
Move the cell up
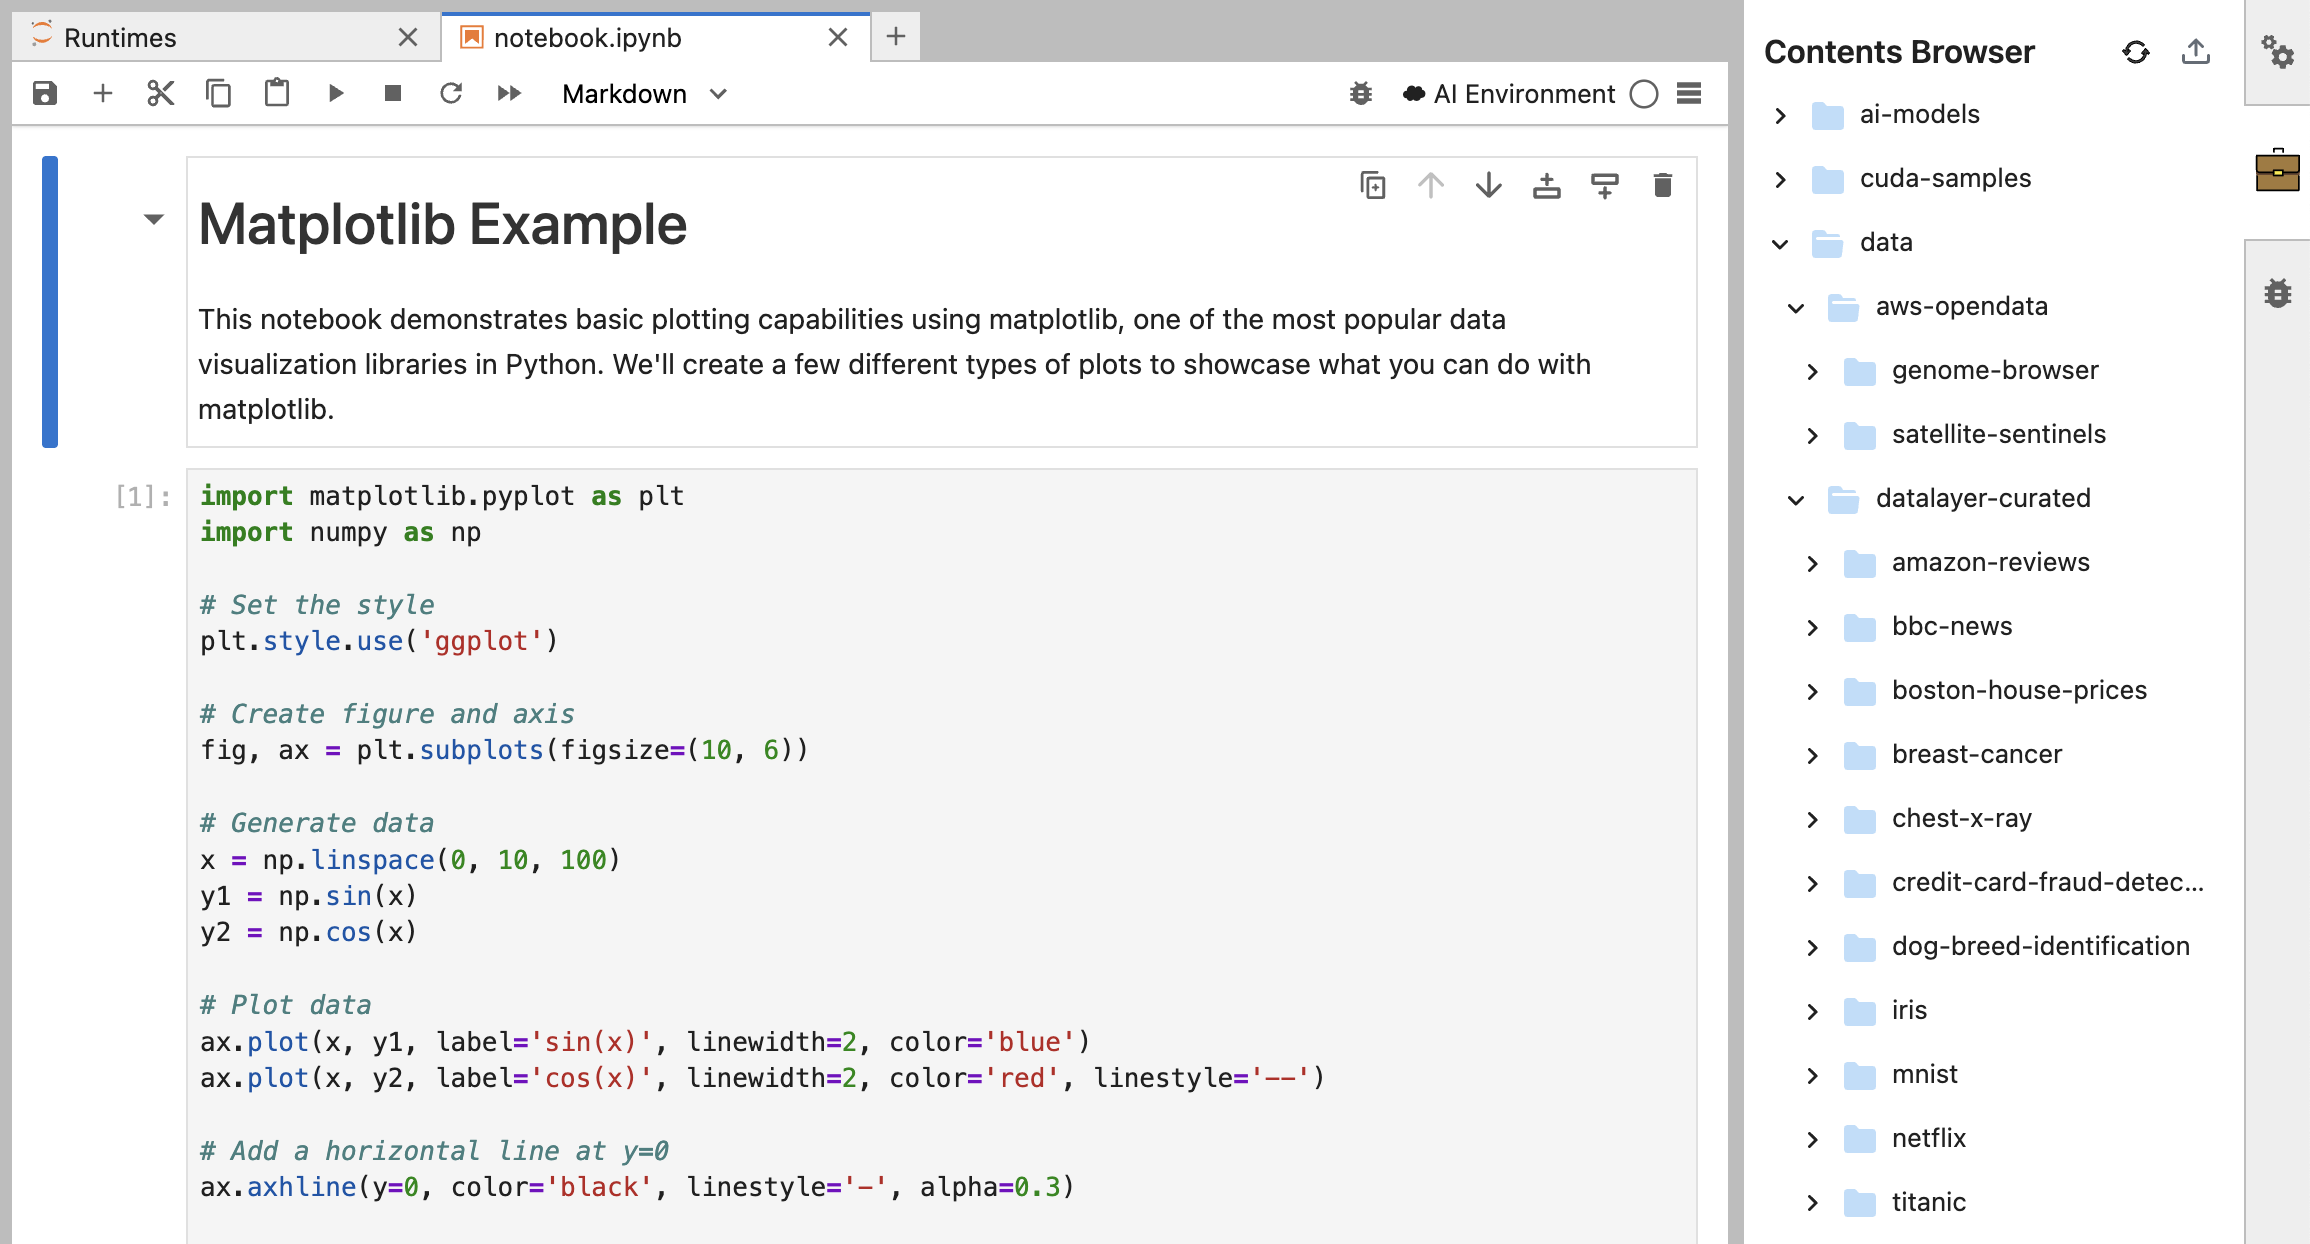(1431, 185)
